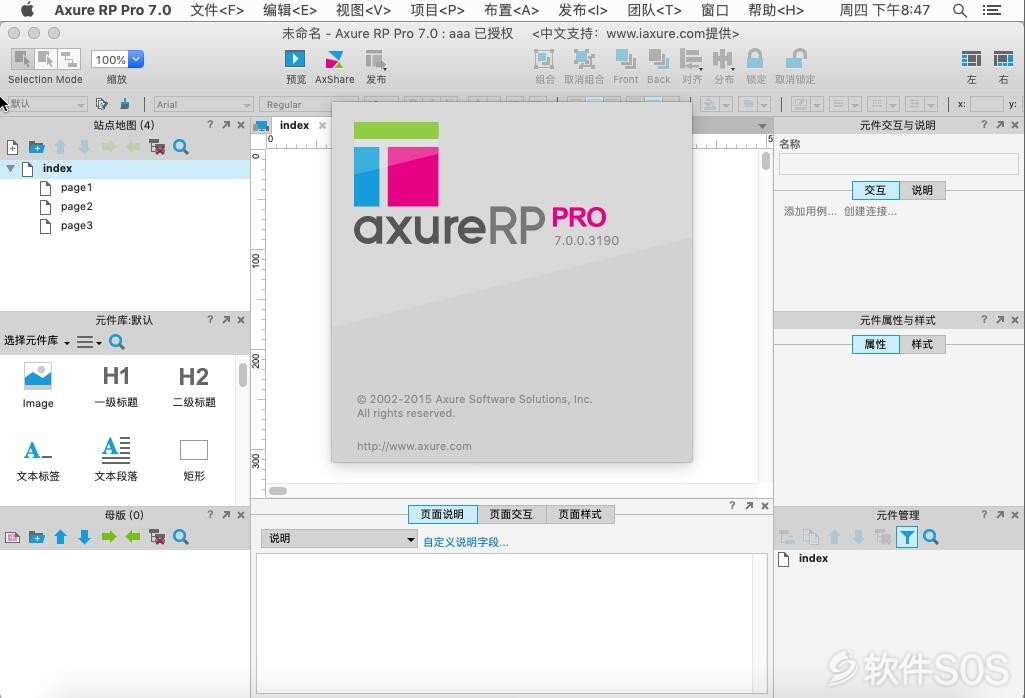Viewport: 1025px width, 698px height.
Task: Select the Paragraph (文本段落) widget
Action: tap(116, 459)
